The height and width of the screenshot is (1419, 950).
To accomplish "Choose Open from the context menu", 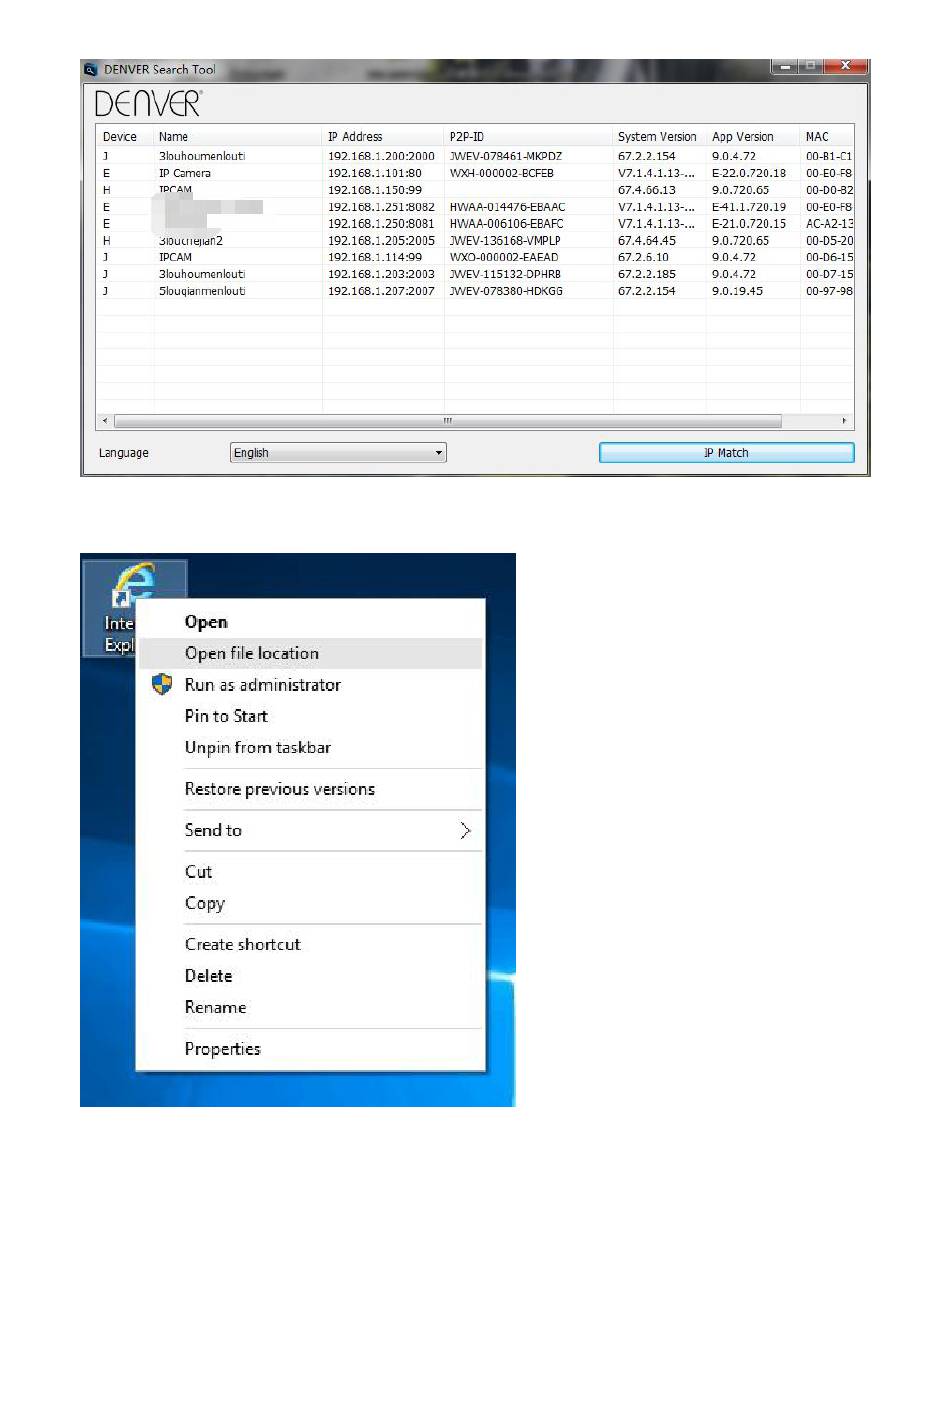I will 206,622.
